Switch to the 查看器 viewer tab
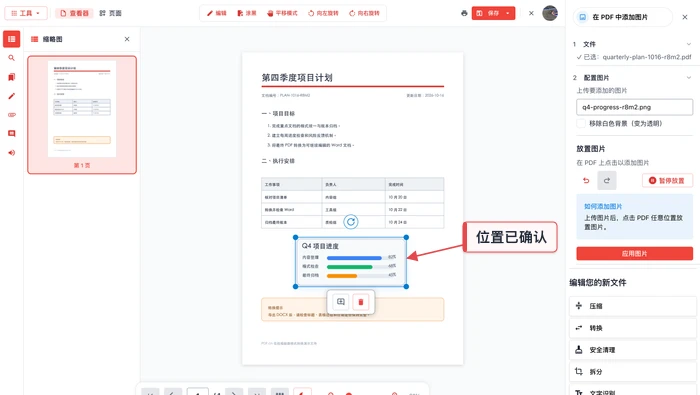The image size is (700, 395). [x=75, y=13]
